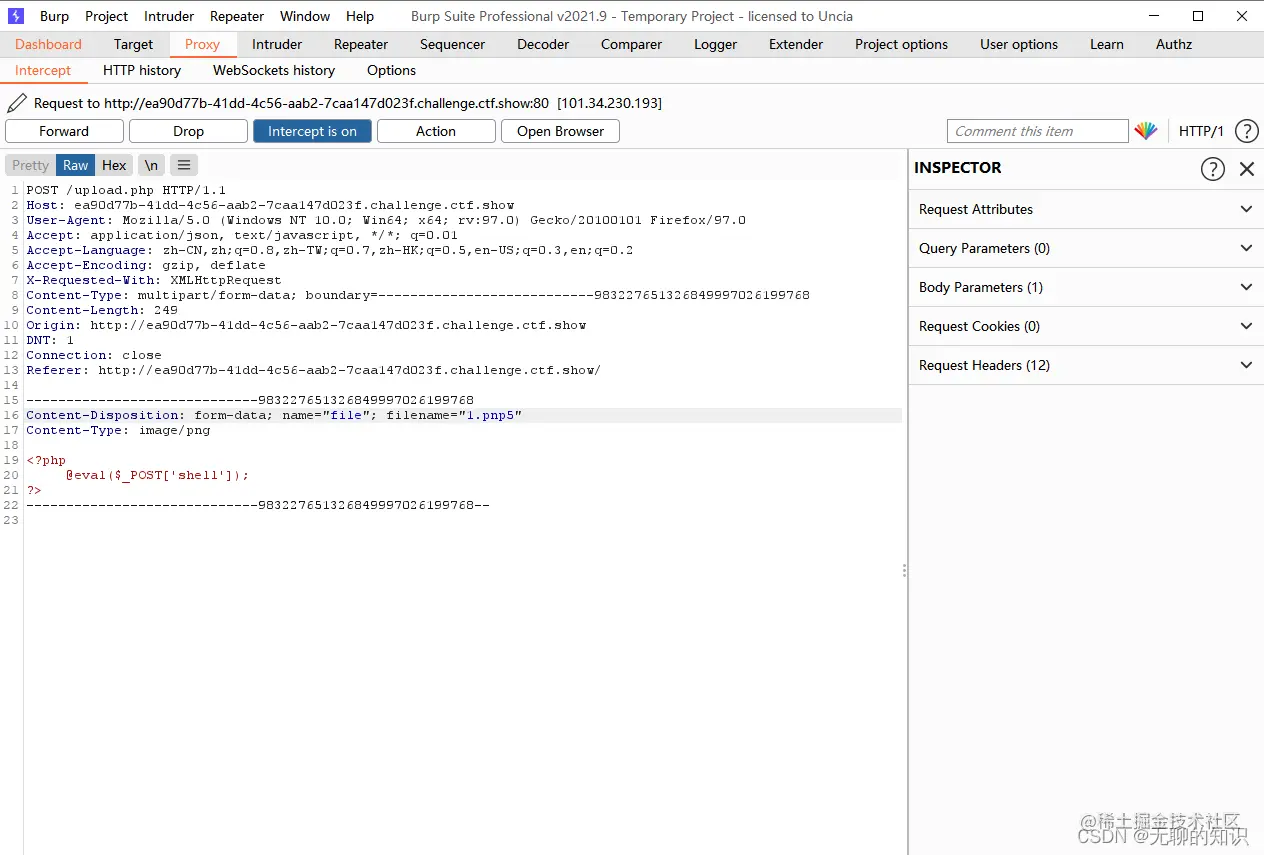Open the Burp menu
Screen dimensions: 1264x855
(x=54, y=16)
